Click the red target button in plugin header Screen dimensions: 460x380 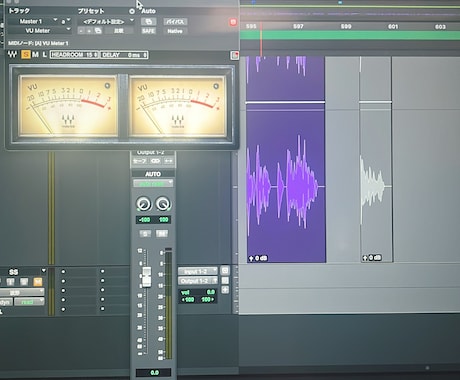click(x=233, y=22)
